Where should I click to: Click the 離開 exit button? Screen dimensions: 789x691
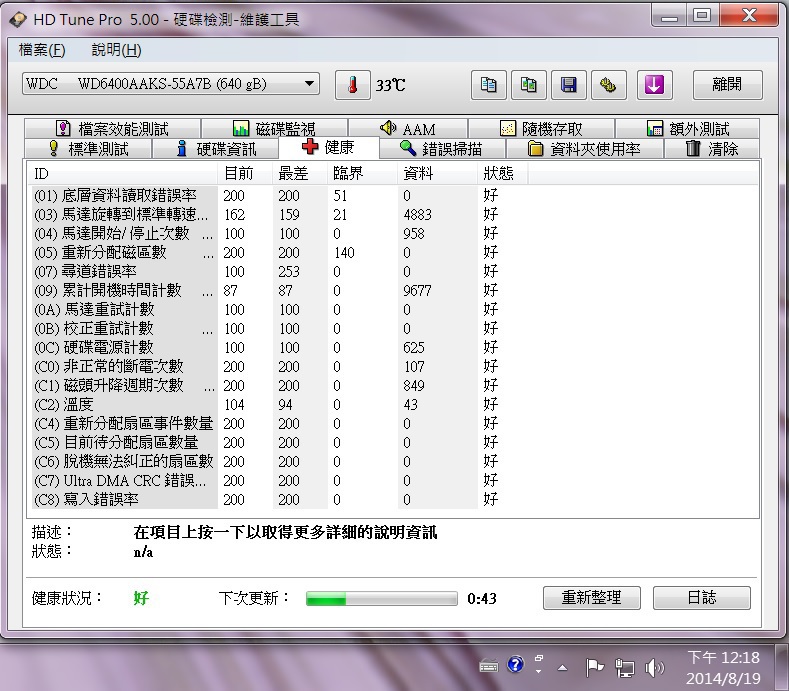[728, 85]
